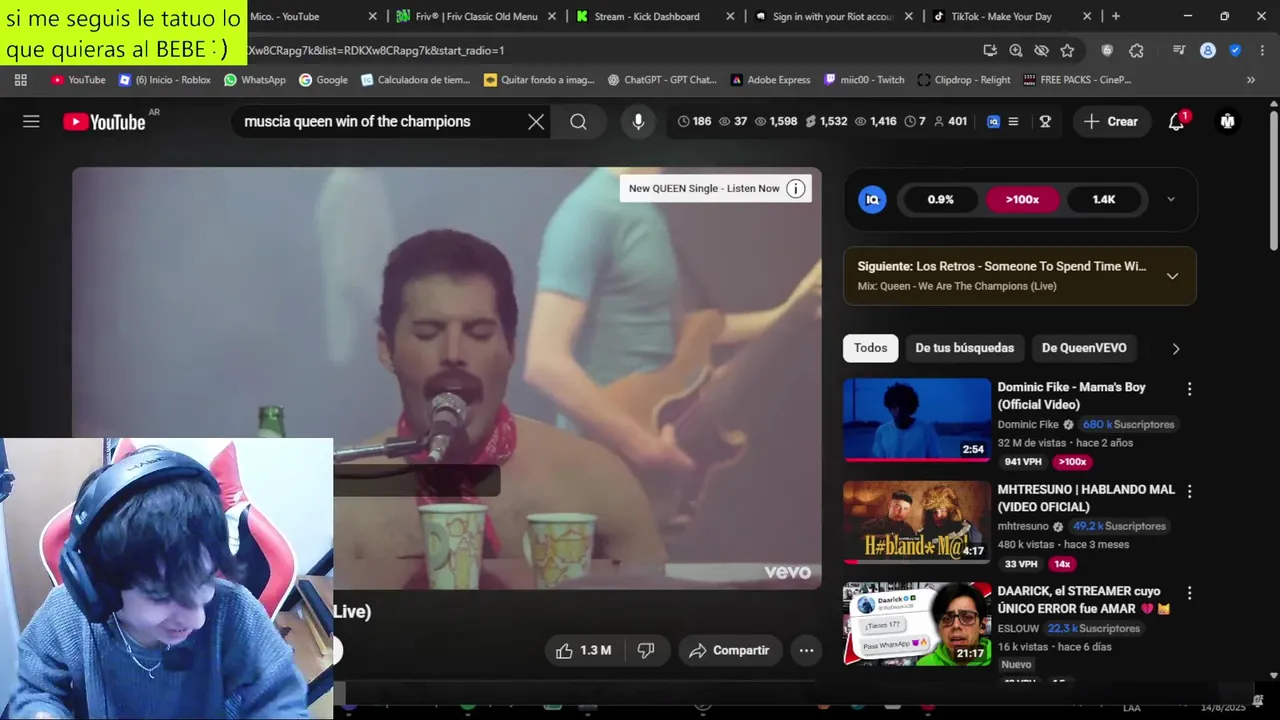Clear the search box with the X
The height and width of the screenshot is (720, 1280).
pyautogui.click(x=536, y=122)
